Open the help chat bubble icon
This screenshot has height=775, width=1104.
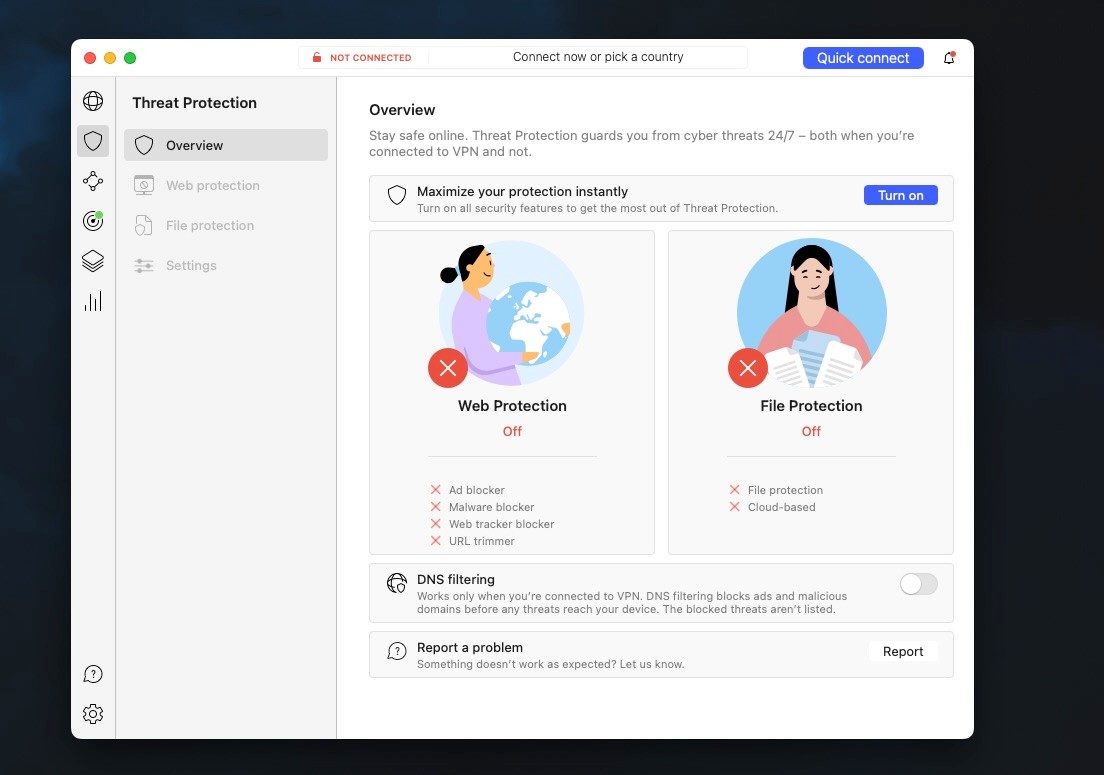point(93,674)
